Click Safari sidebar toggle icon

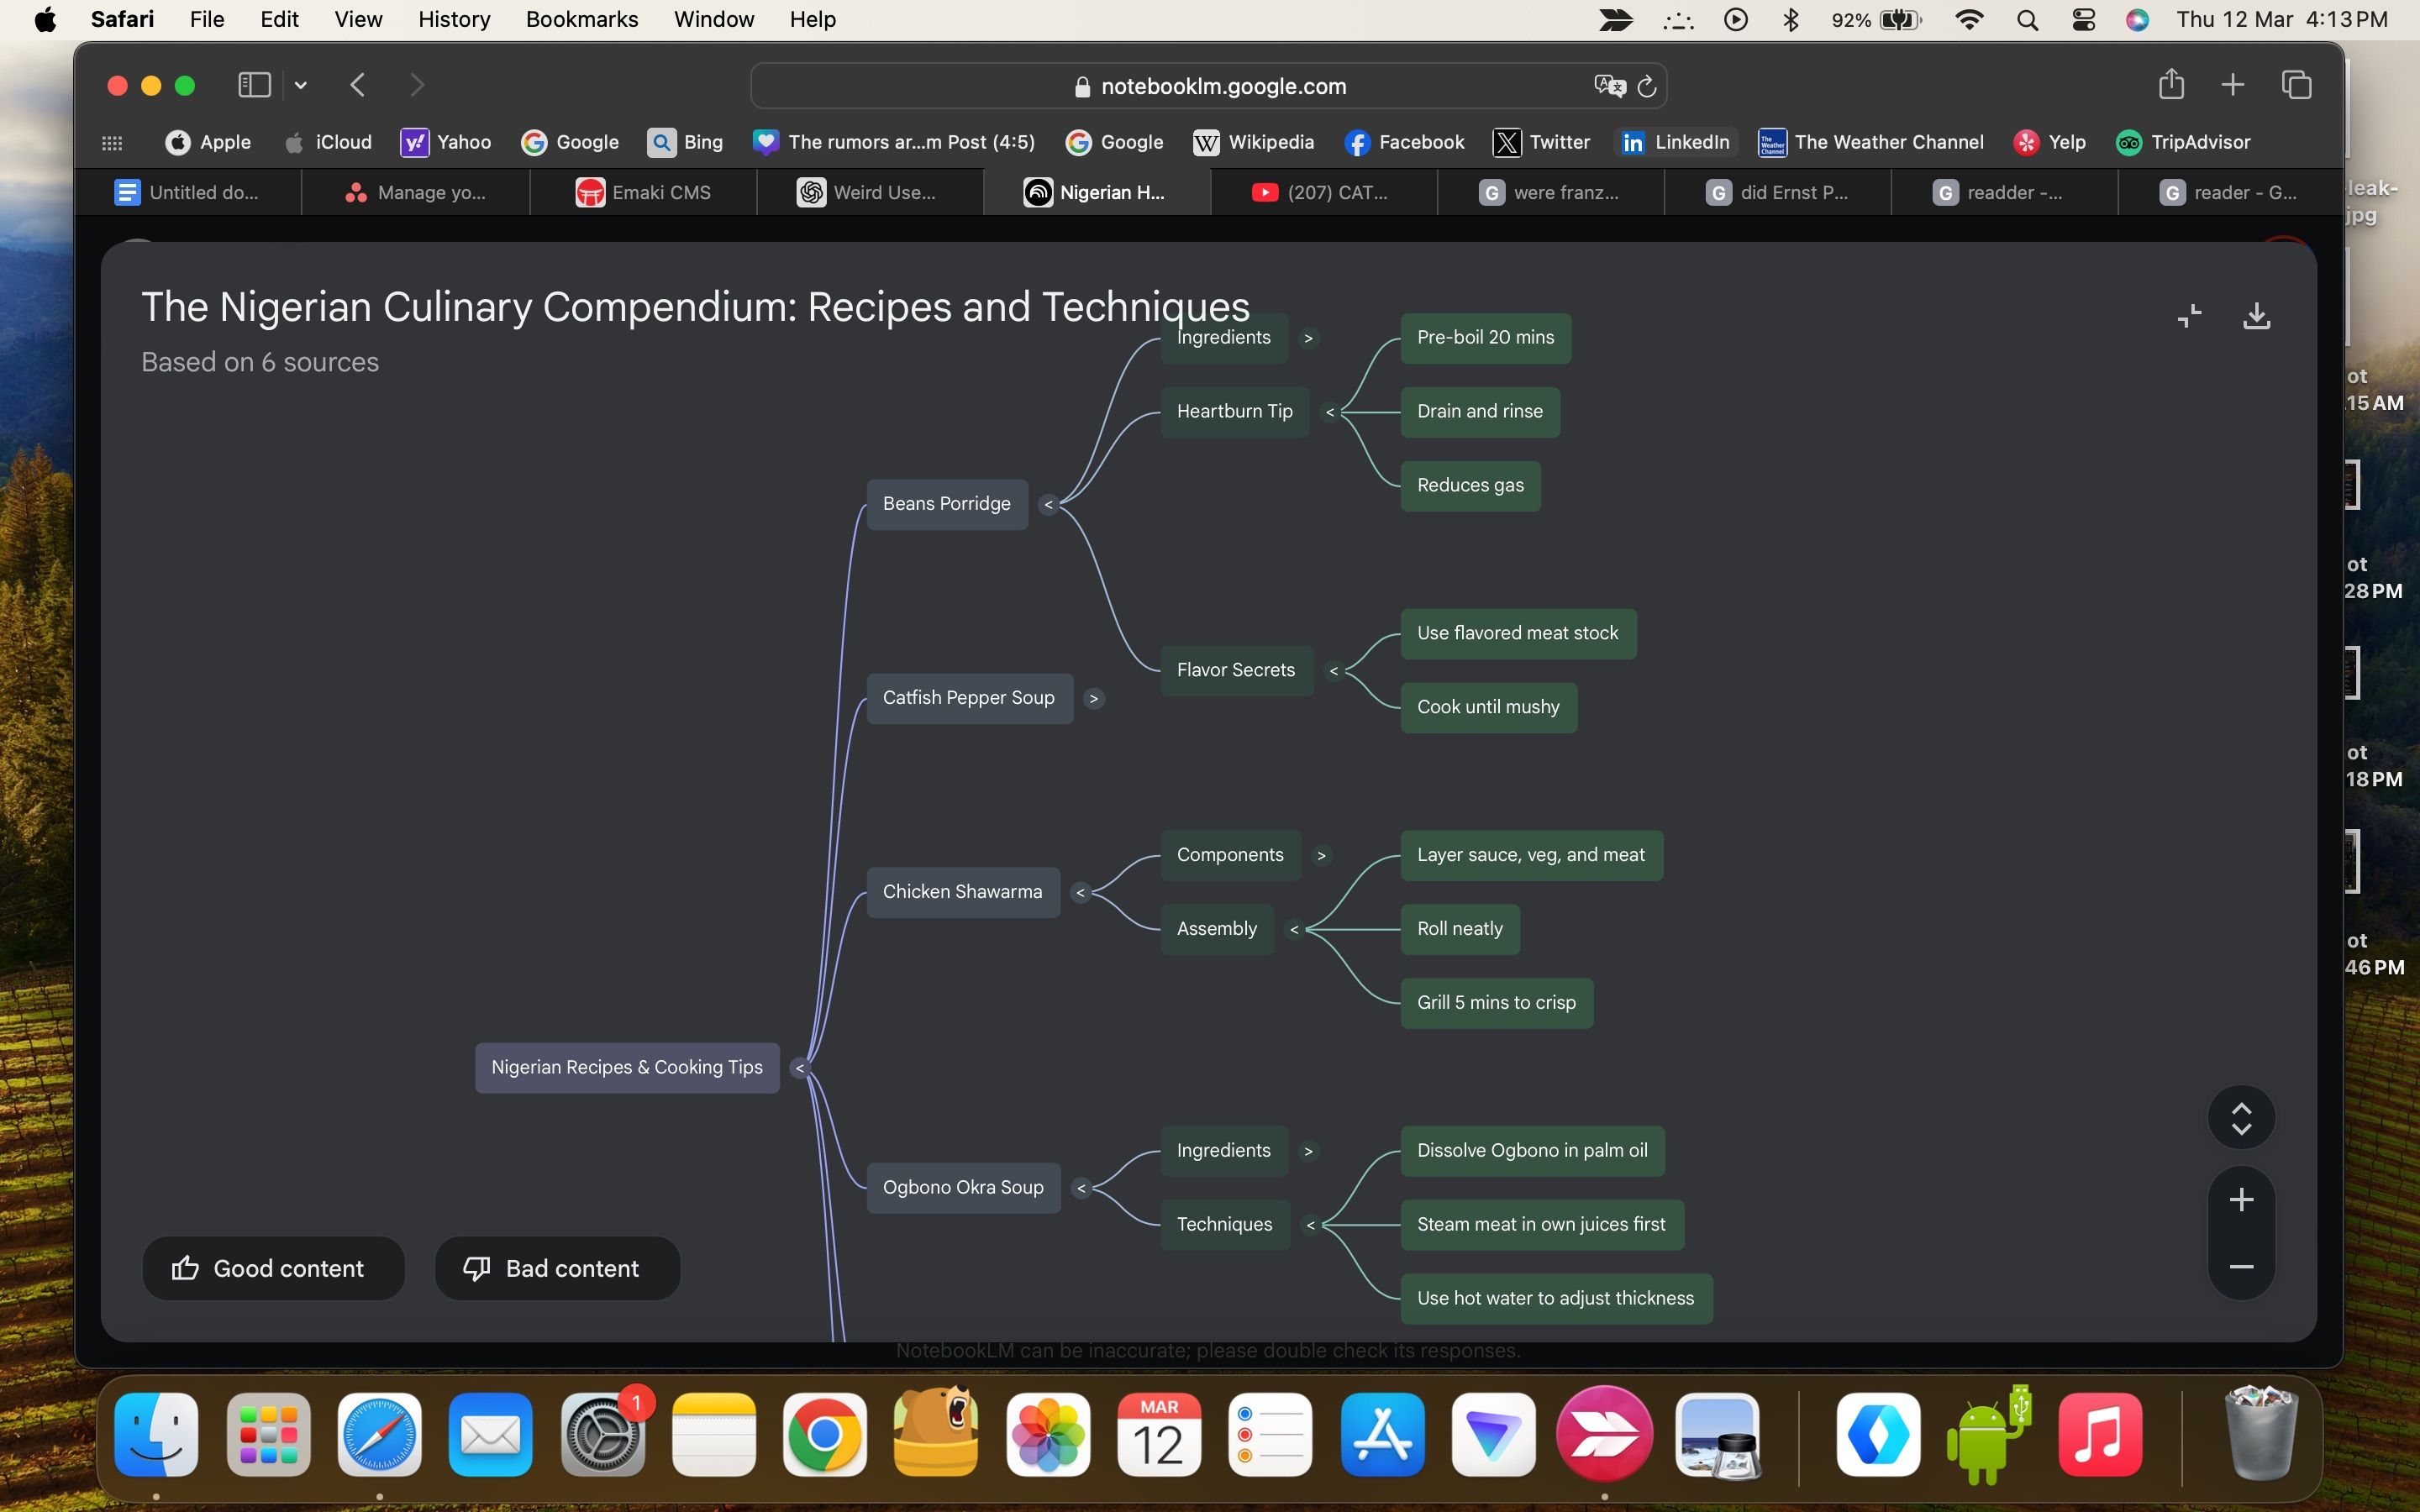(x=254, y=85)
